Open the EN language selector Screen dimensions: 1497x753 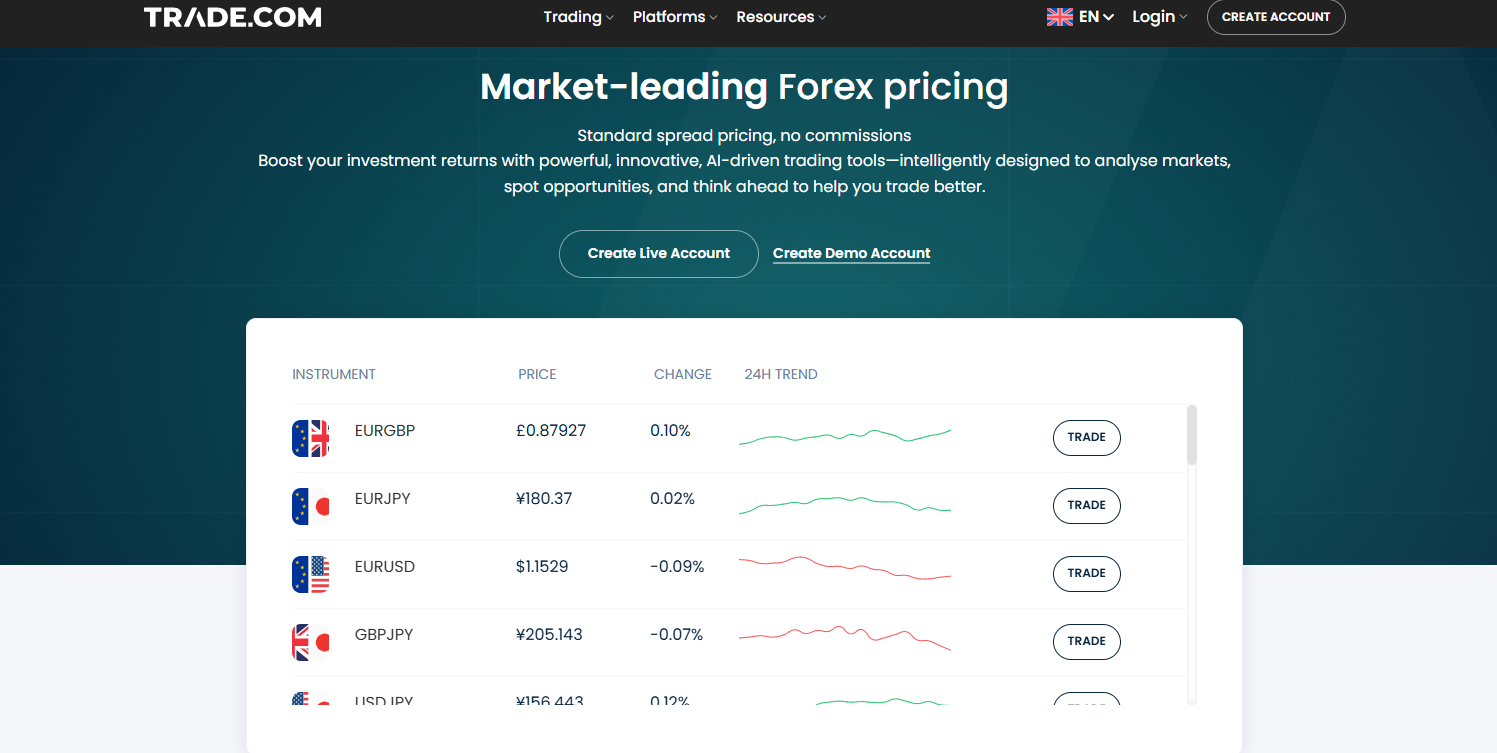click(x=1096, y=17)
